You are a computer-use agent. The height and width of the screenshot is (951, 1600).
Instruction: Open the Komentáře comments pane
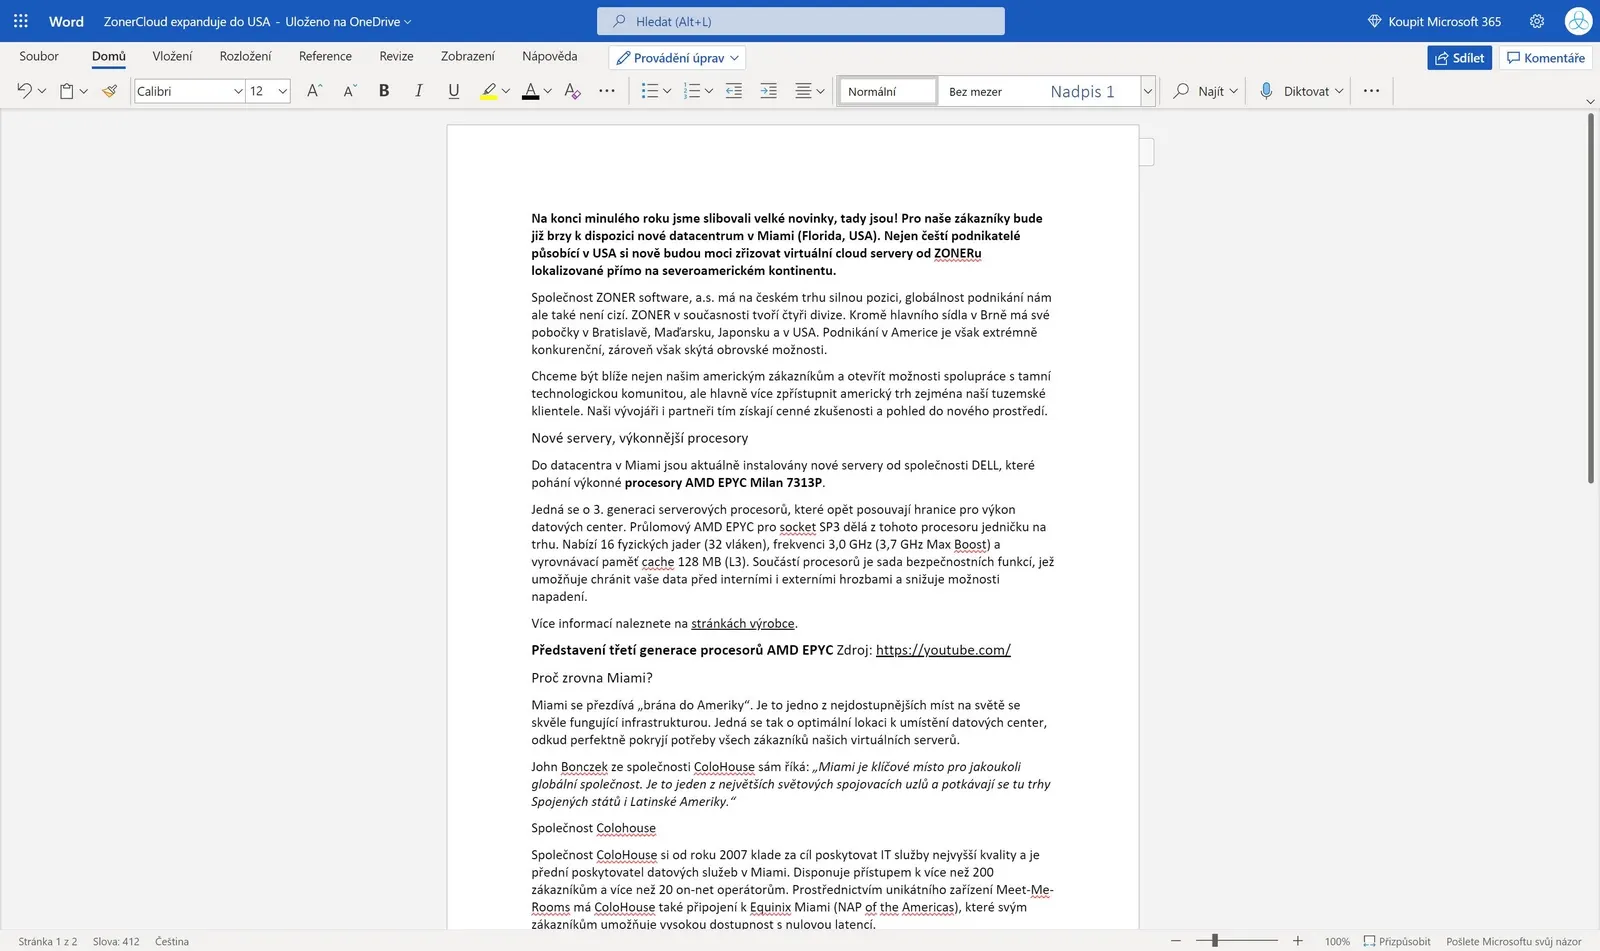pos(1546,58)
